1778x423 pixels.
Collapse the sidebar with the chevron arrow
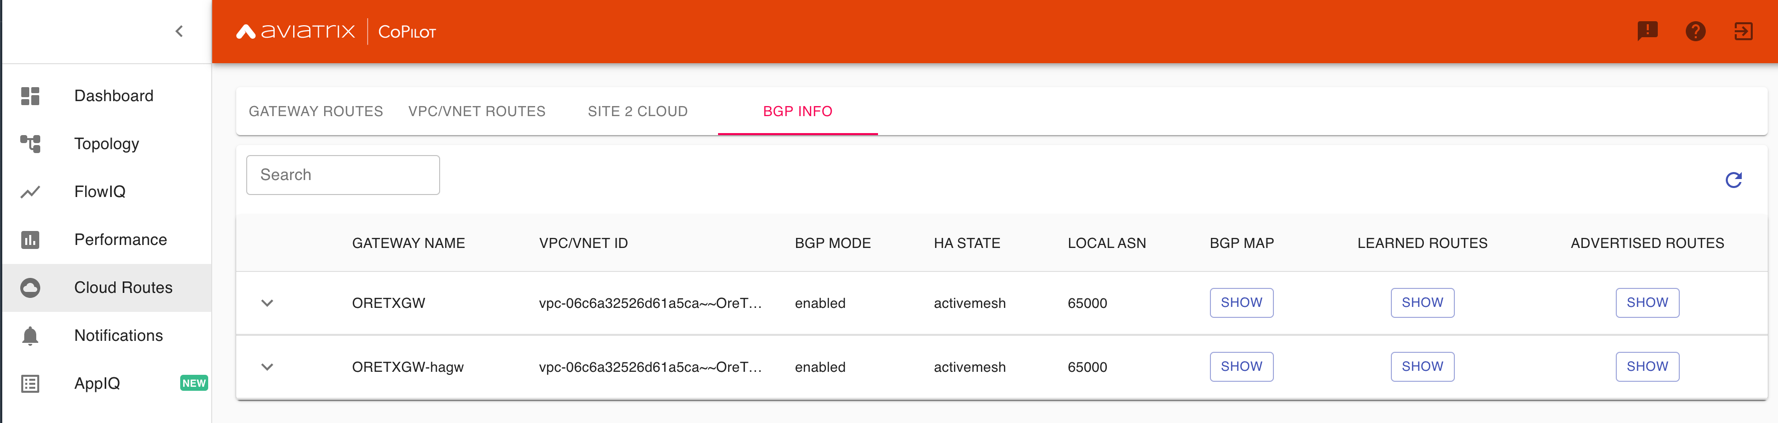coord(179,31)
